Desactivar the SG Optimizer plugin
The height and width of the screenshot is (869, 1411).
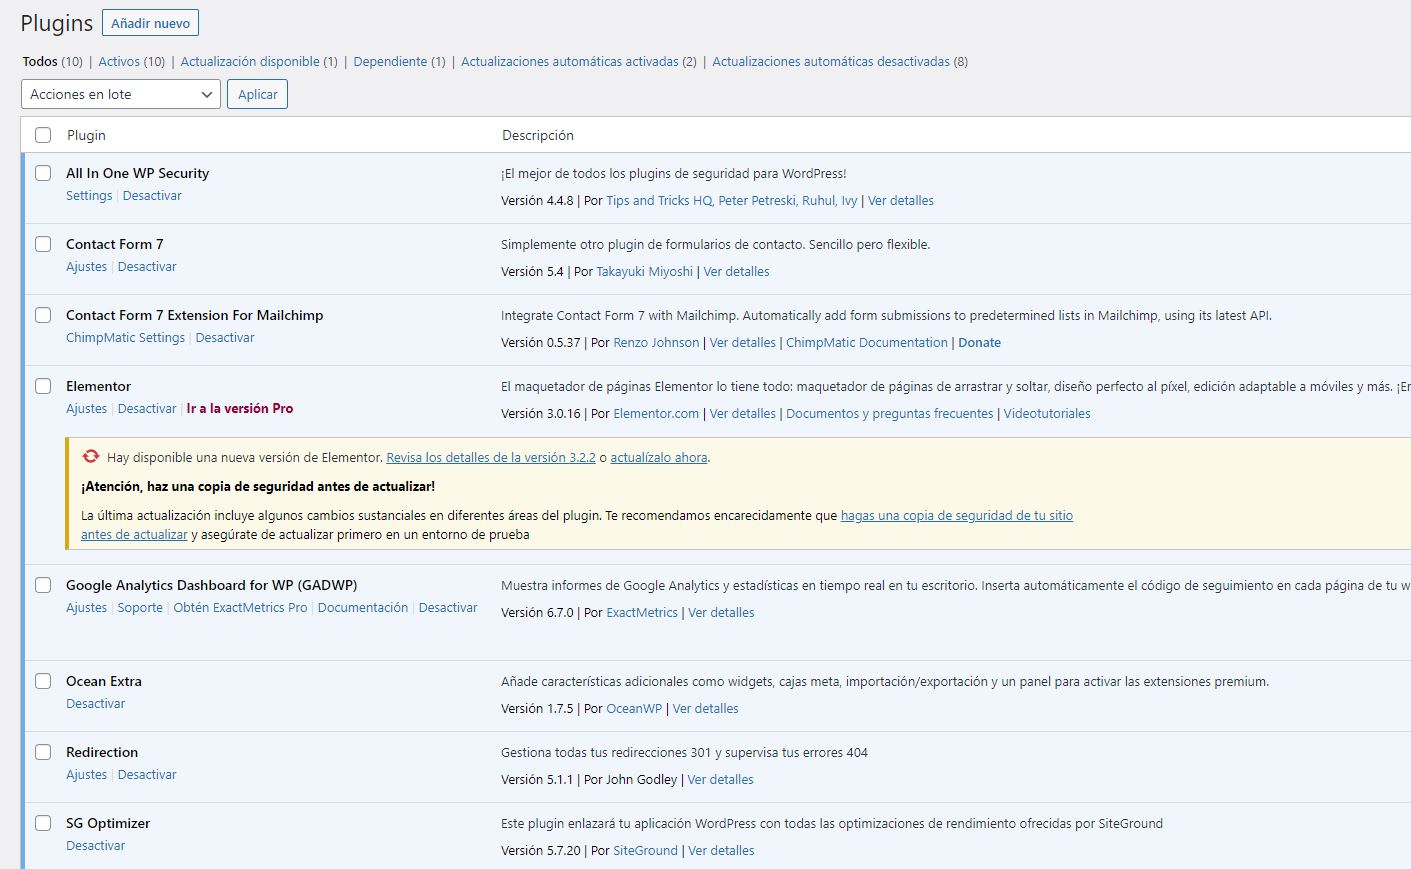95,846
